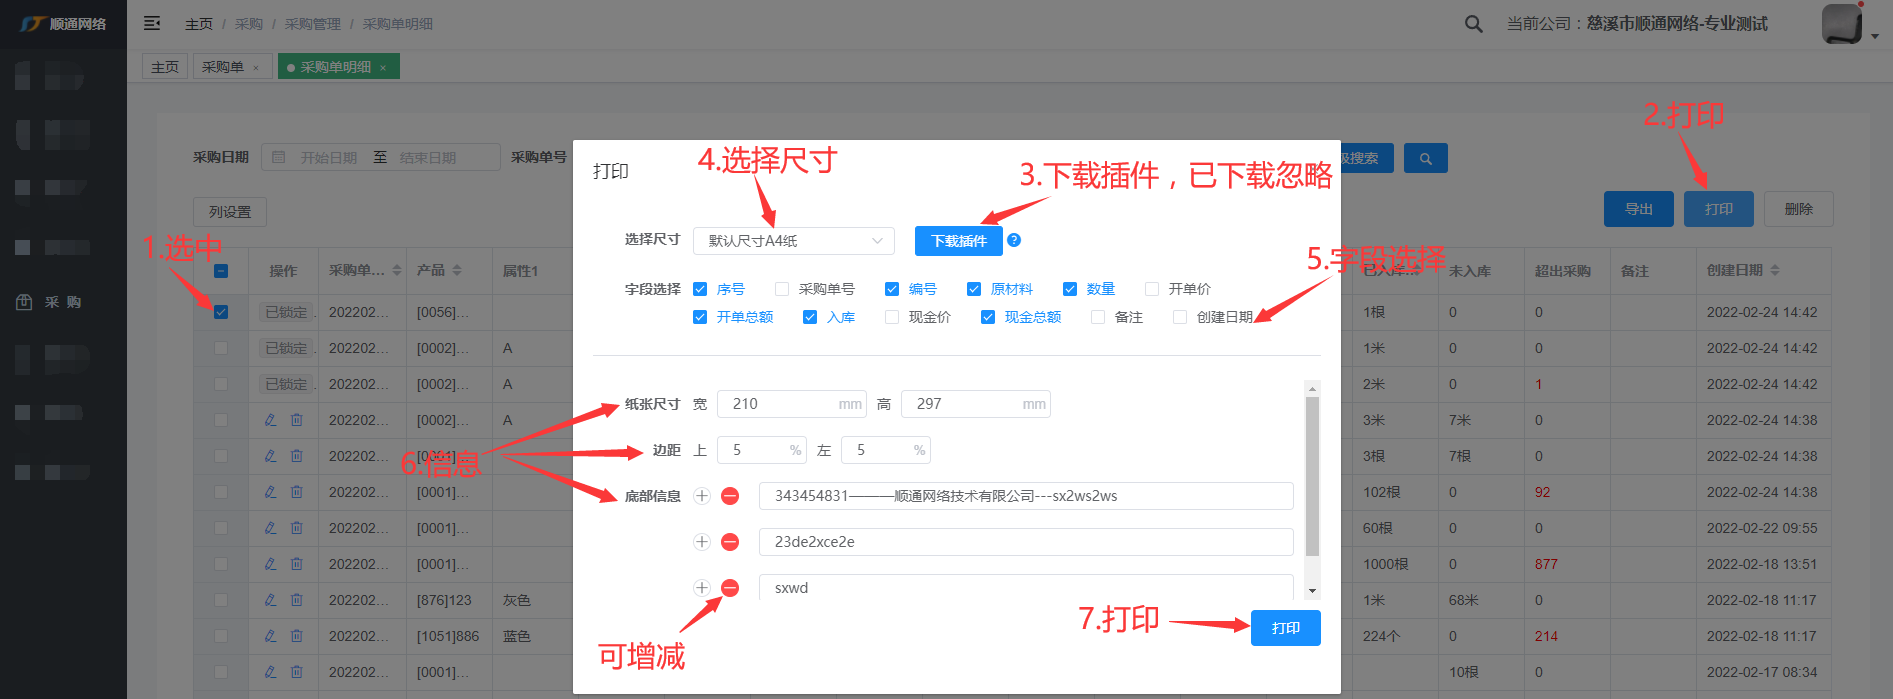Open the 默认尺寸A4纸 size dropdown

pos(793,241)
